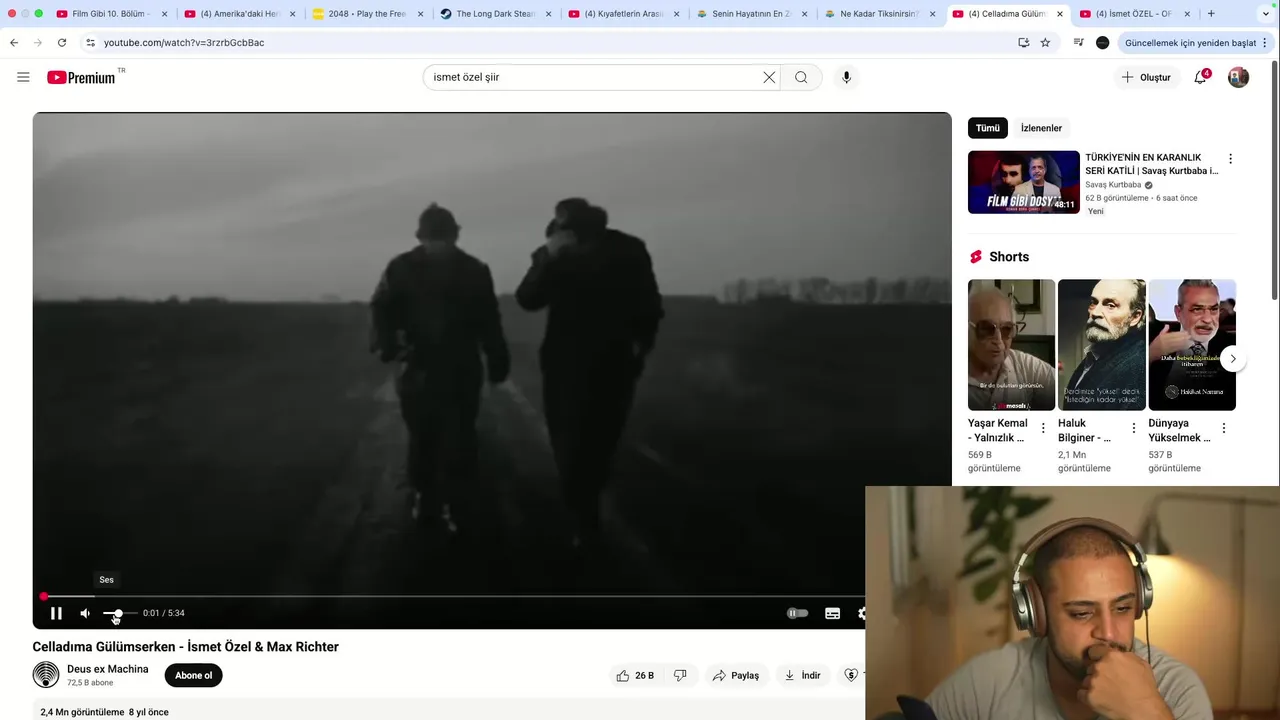This screenshot has height=720, width=1280.
Task: Toggle autoplay switch in player
Action: coord(797,613)
